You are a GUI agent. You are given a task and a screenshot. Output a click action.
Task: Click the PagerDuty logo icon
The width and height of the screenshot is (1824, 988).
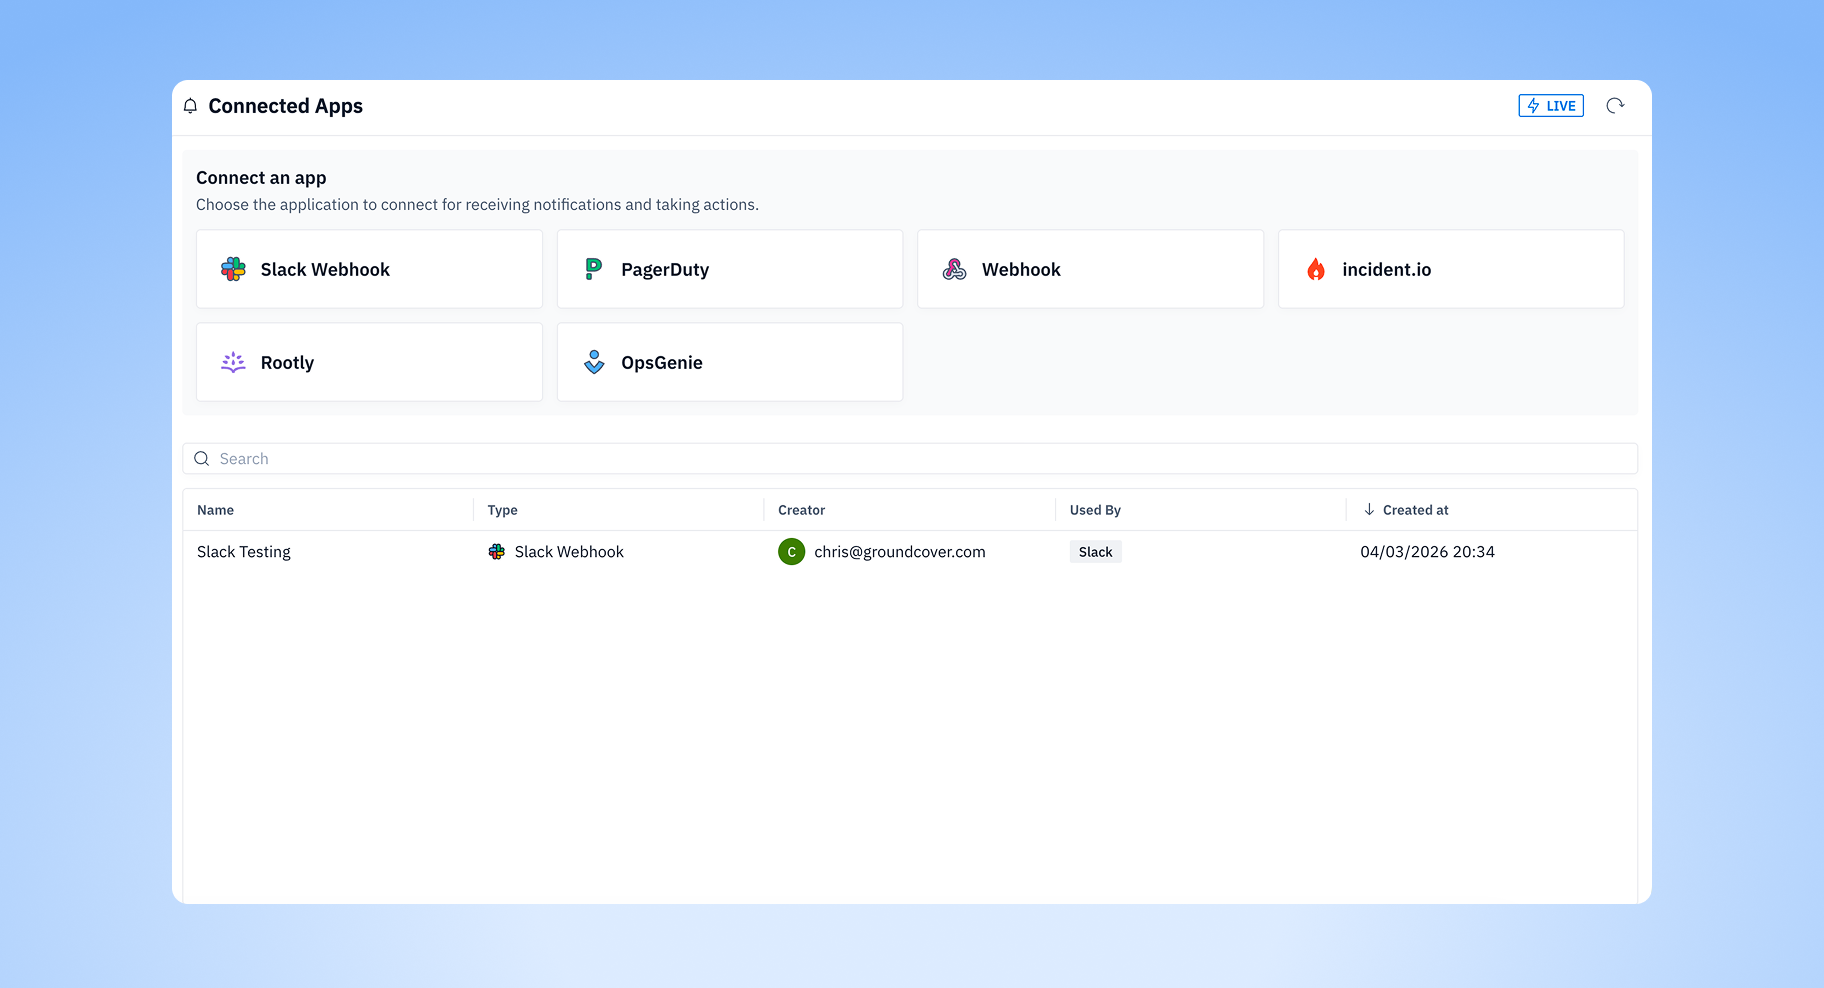(594, 269)
